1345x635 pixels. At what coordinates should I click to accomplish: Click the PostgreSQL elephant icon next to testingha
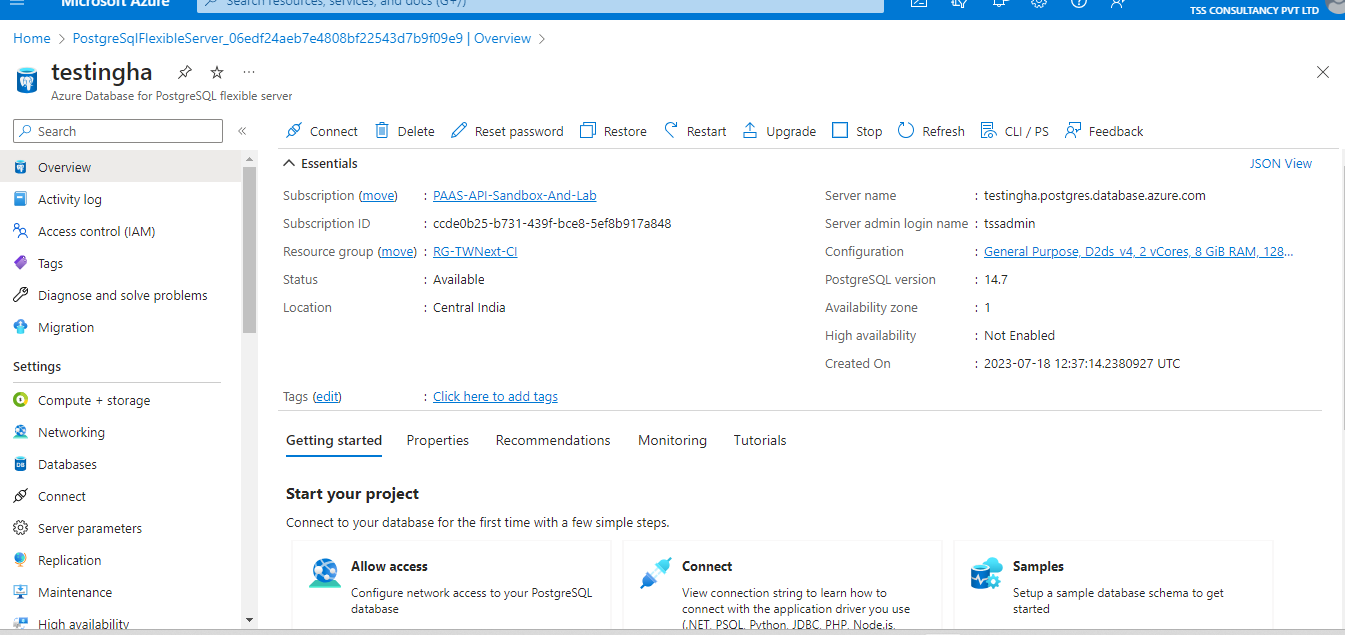tap(28, 80)
